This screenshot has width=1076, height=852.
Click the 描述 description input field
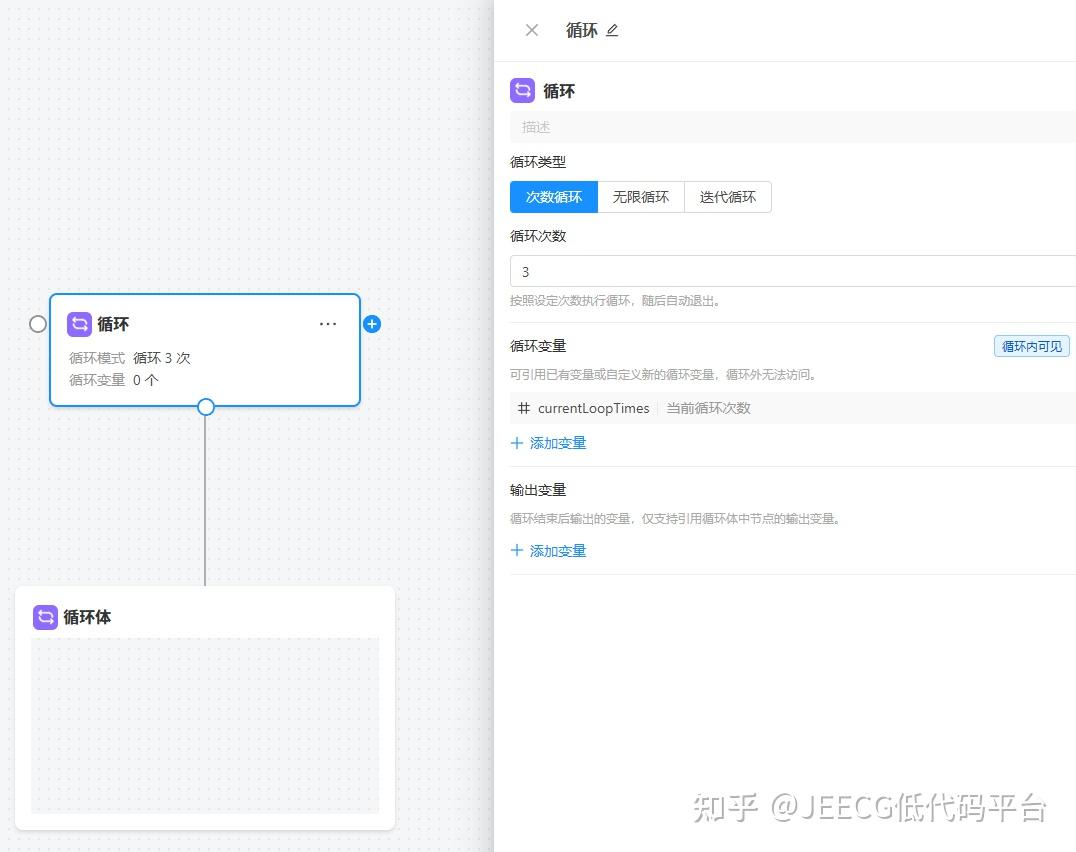coord(700,127)
